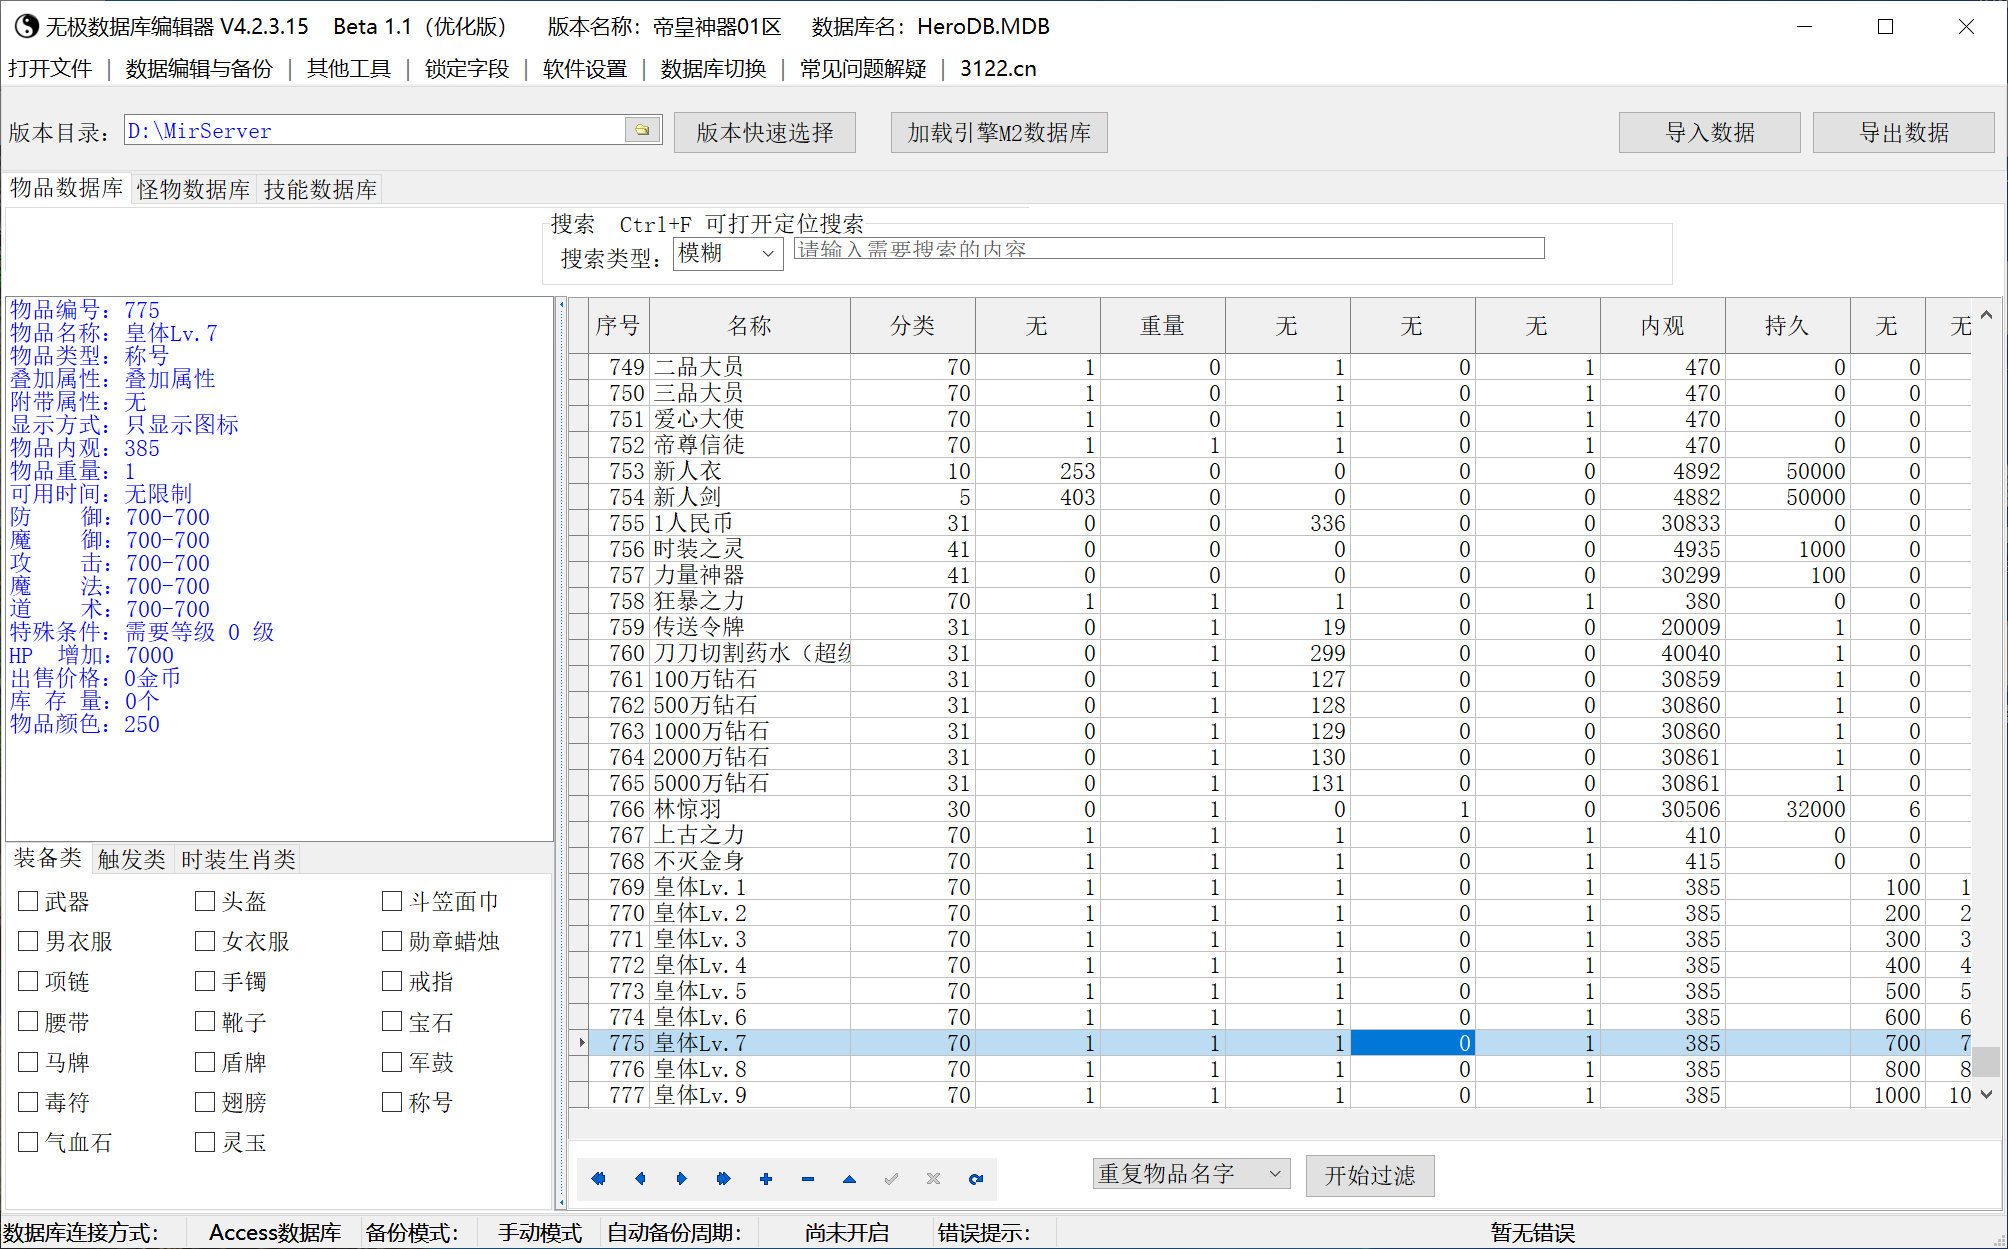
Task: Click the 版本目录 path field
Action: pyautogui.click(x=375, y=130)
